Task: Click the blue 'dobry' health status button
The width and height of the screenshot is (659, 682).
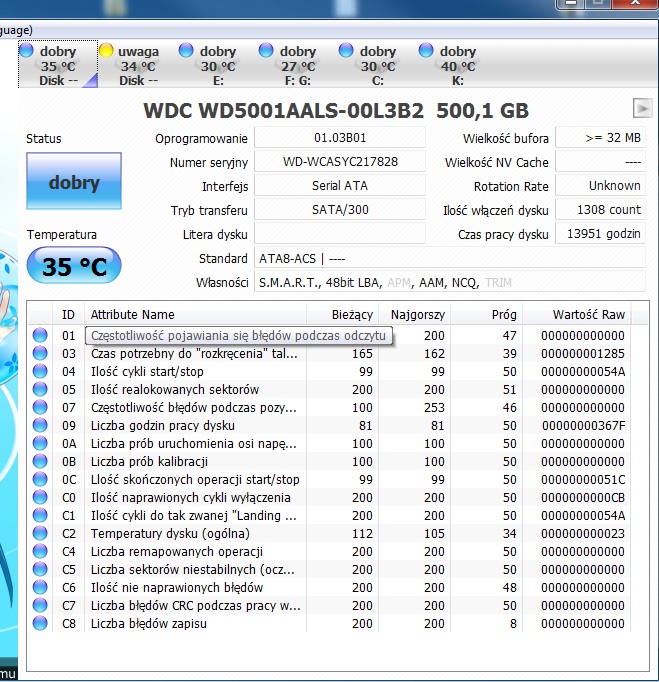Action: (x=74, y=181)
